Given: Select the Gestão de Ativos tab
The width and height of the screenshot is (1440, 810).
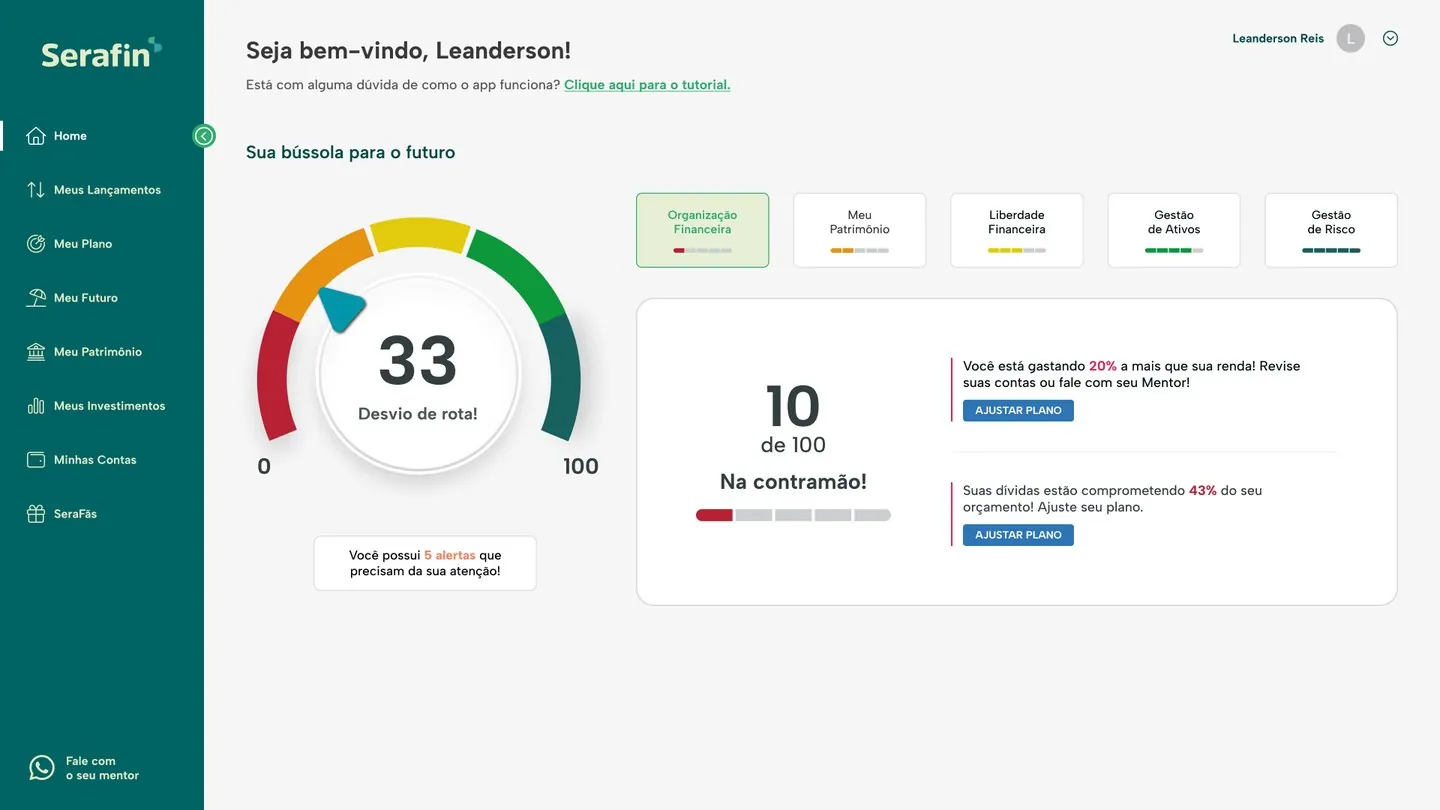Looking at the screenshot, I should (1174, 230).
